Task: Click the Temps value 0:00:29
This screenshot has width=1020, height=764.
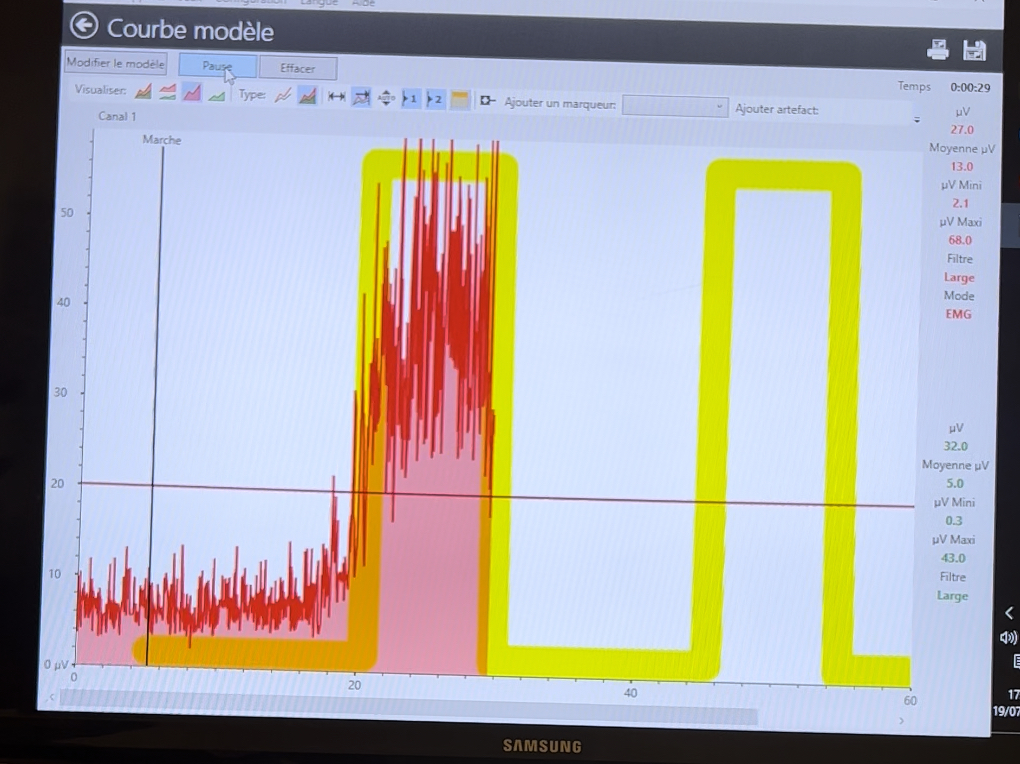Action: pyautogui.click(x=970, y=88)
